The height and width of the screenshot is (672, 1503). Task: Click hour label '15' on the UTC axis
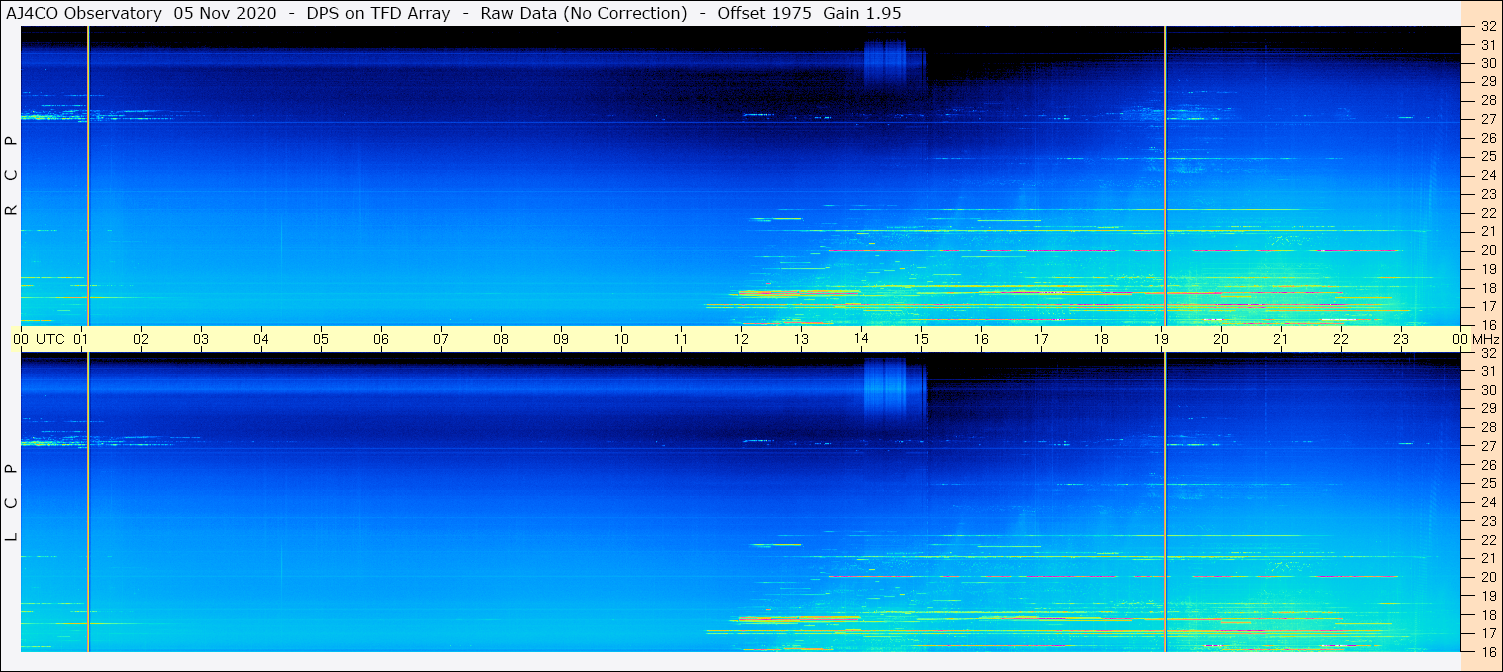[x=921, y=339]
